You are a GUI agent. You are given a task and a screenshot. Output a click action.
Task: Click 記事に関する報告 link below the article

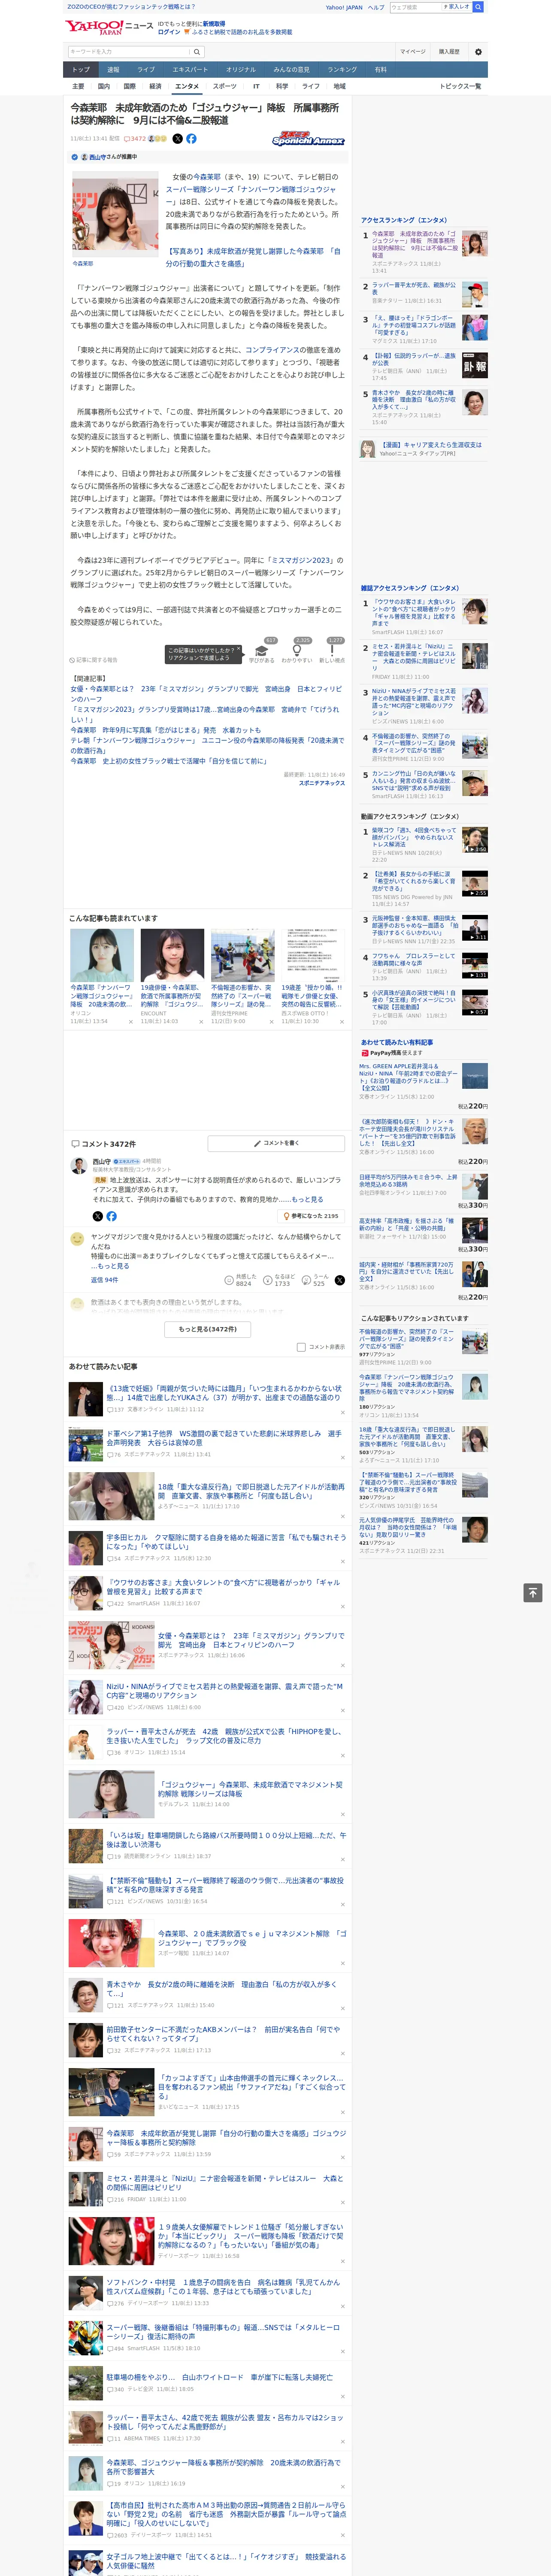[x=93, y=660]
